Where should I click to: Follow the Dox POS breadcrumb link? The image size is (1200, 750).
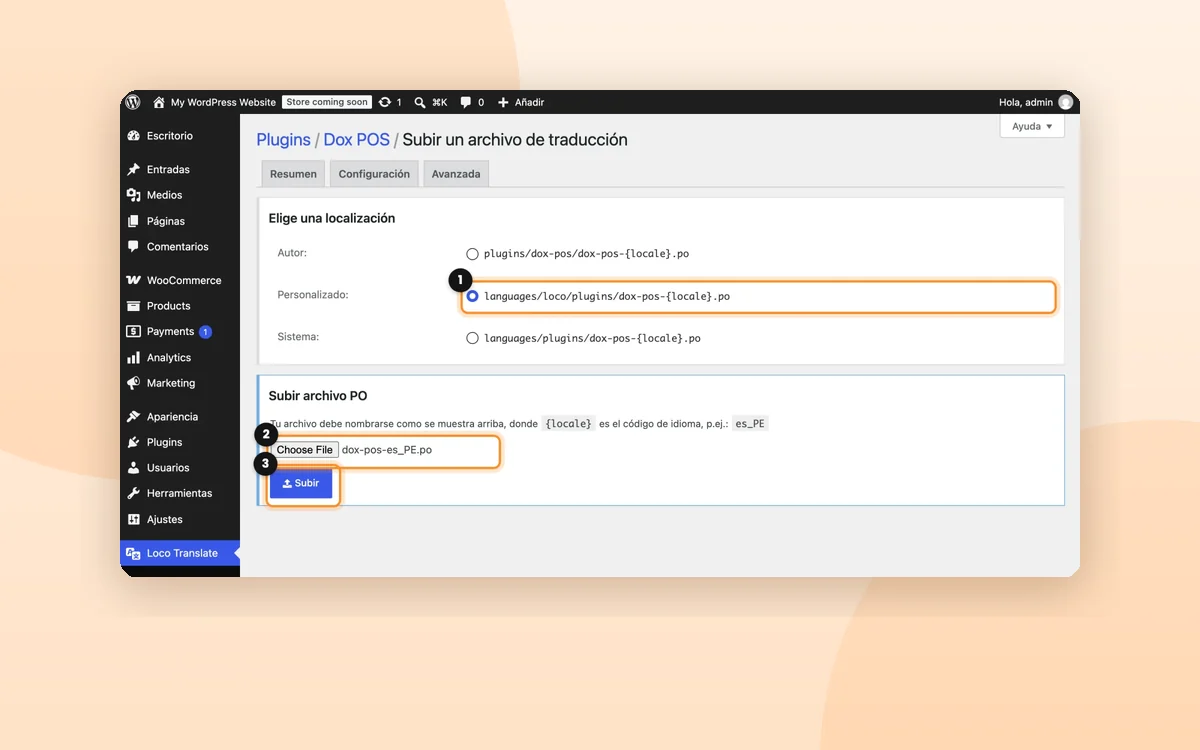(357, 140)
